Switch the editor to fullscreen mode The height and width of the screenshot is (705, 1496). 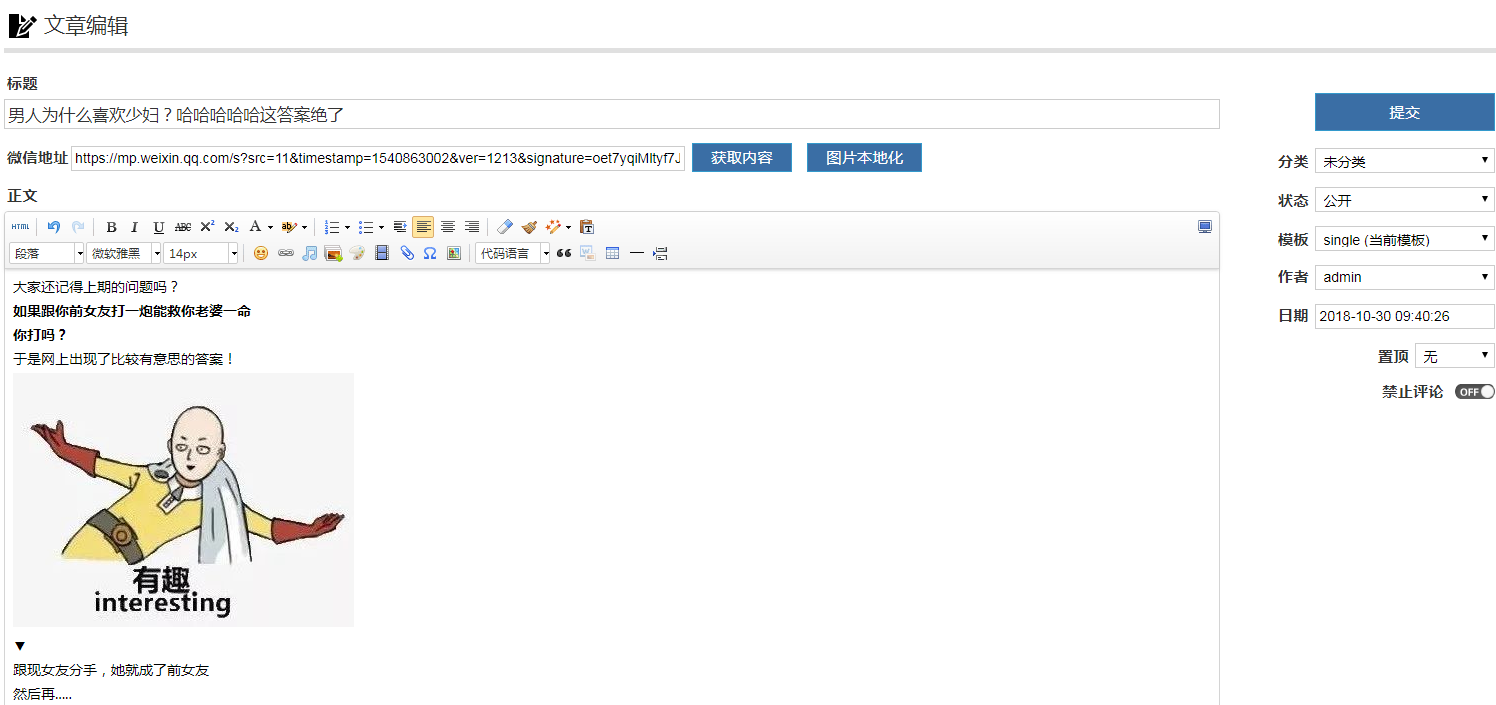(1205, 227)
